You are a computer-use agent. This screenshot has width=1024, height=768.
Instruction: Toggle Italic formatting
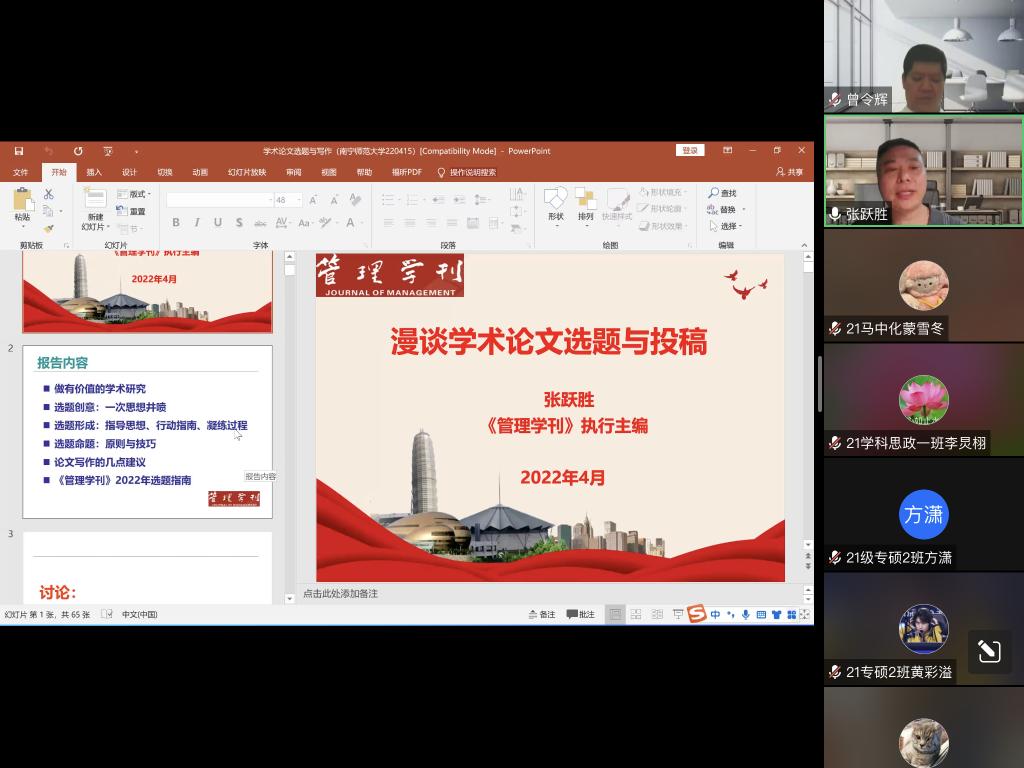point(197,223)
